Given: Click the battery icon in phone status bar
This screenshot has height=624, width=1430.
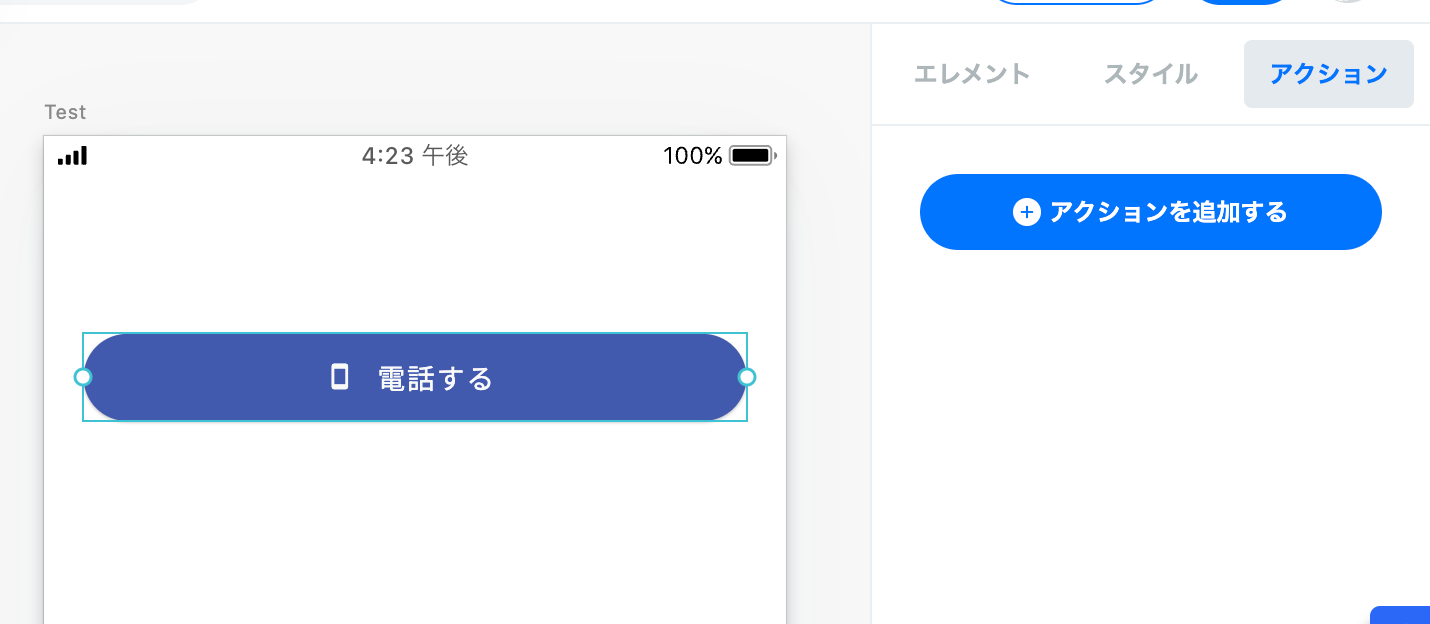Looking at the screenshot, I should (x=751, y=156).
